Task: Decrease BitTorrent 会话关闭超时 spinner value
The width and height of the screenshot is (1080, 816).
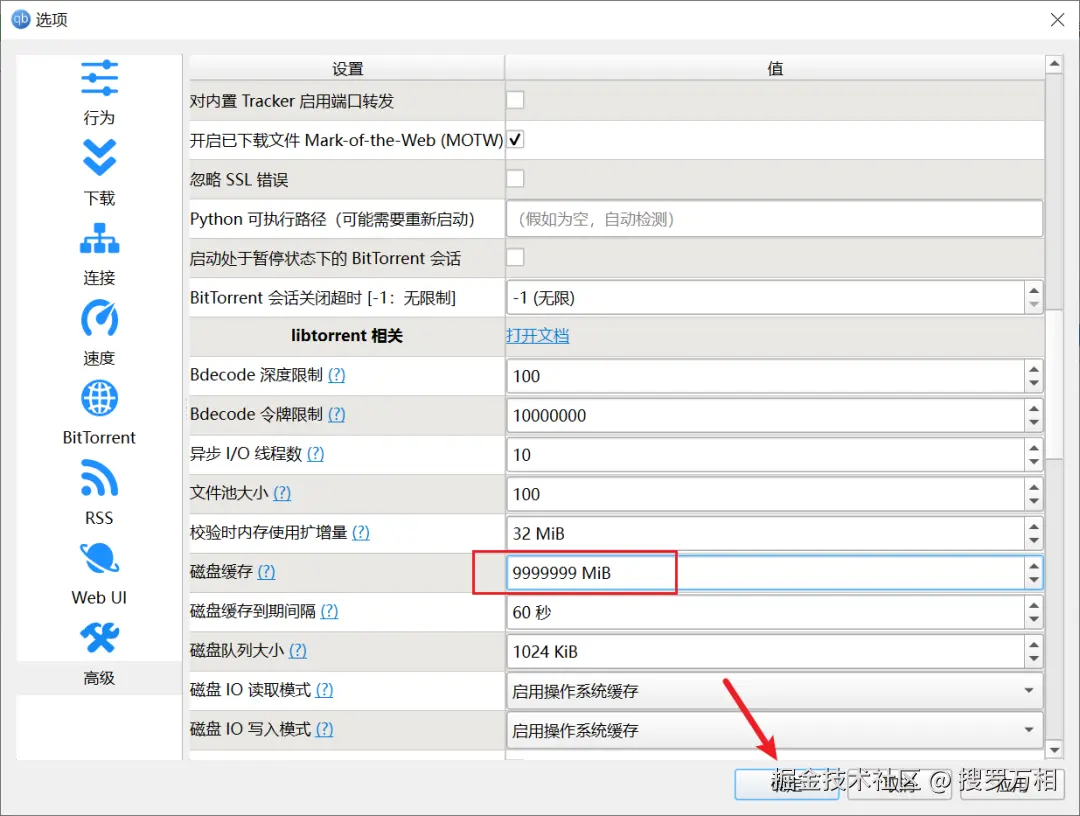Action: point(1034,305)
